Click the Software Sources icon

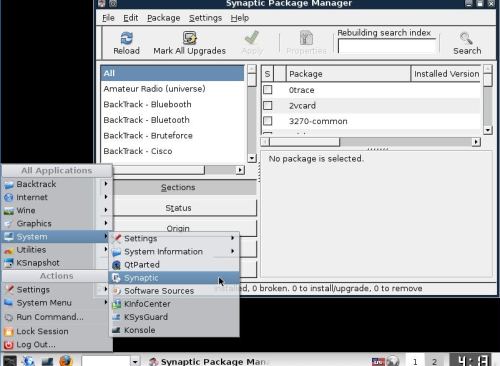(116, 291)
